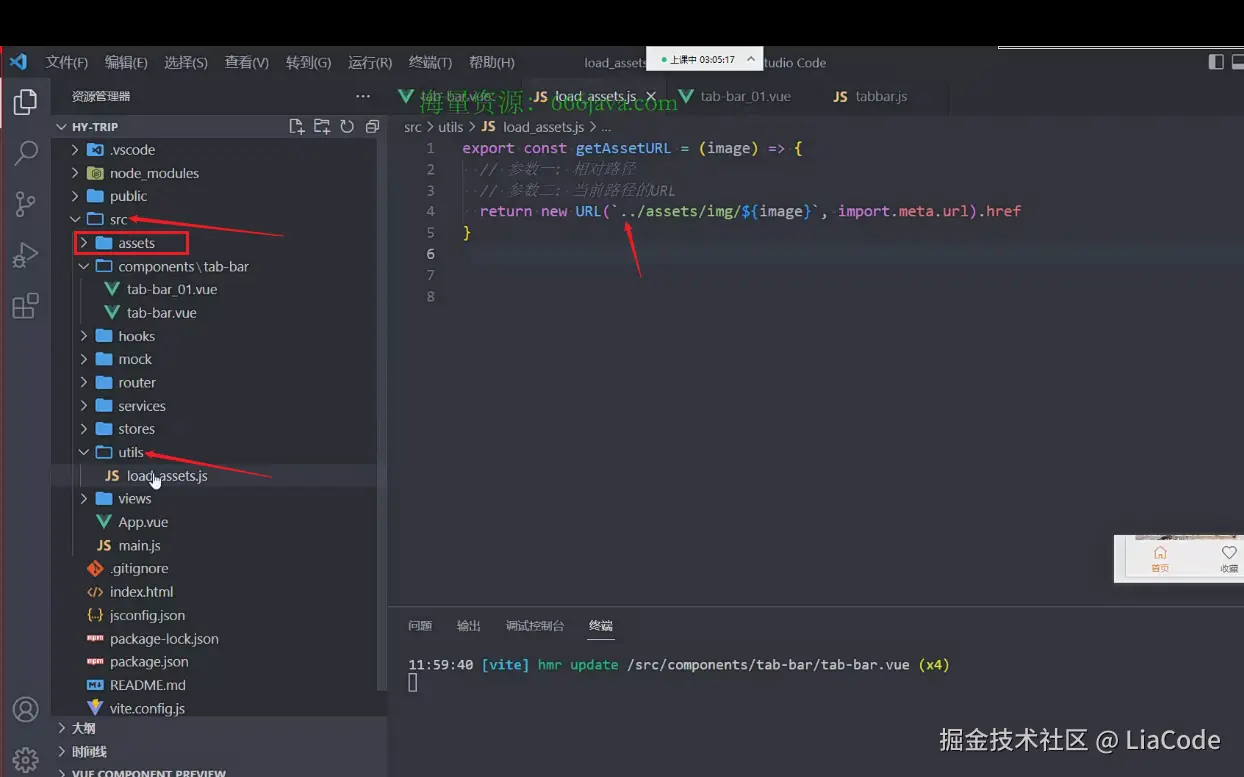Open the Search view in activity bar
Image resolution: width=1244 pixels, height=777 pixels.
(x=25, y=153)
